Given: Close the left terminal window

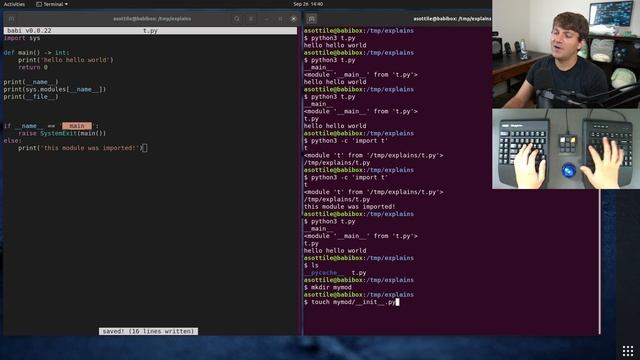Looking at the screenshot, I should point(293,19).
